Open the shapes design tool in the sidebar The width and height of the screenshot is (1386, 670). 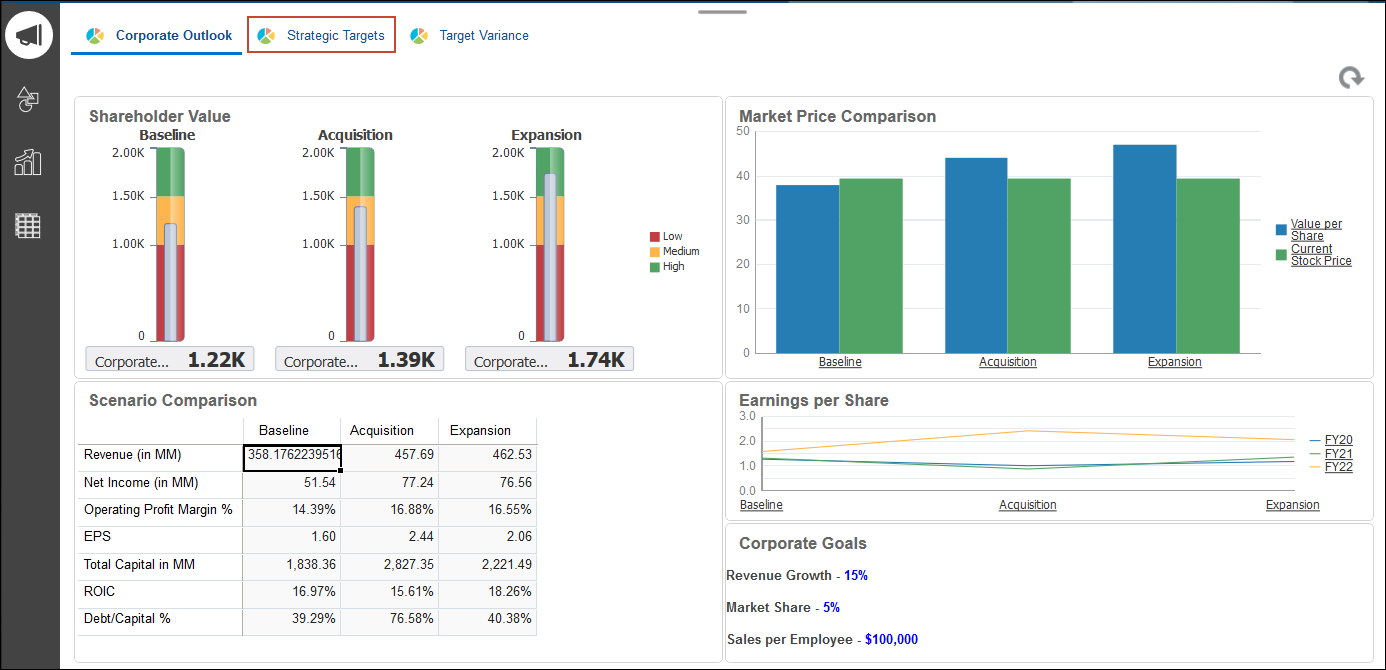pyautogui.click(x=29, y=99)
